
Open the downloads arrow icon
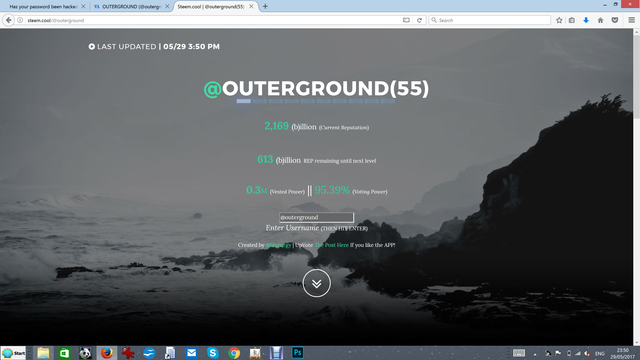[x=586, y=20]
